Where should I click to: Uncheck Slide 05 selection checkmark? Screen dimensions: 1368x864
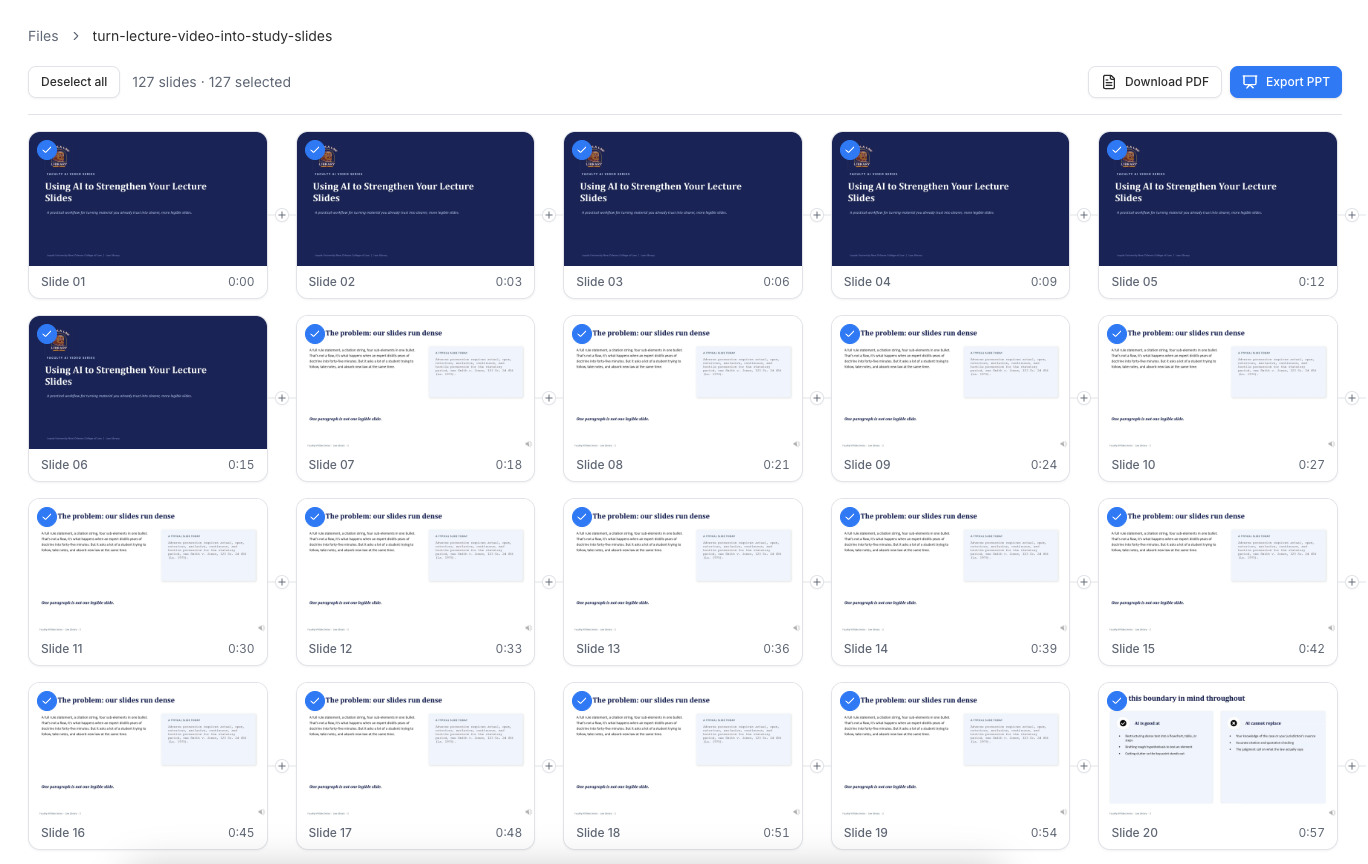point(1117,150)
